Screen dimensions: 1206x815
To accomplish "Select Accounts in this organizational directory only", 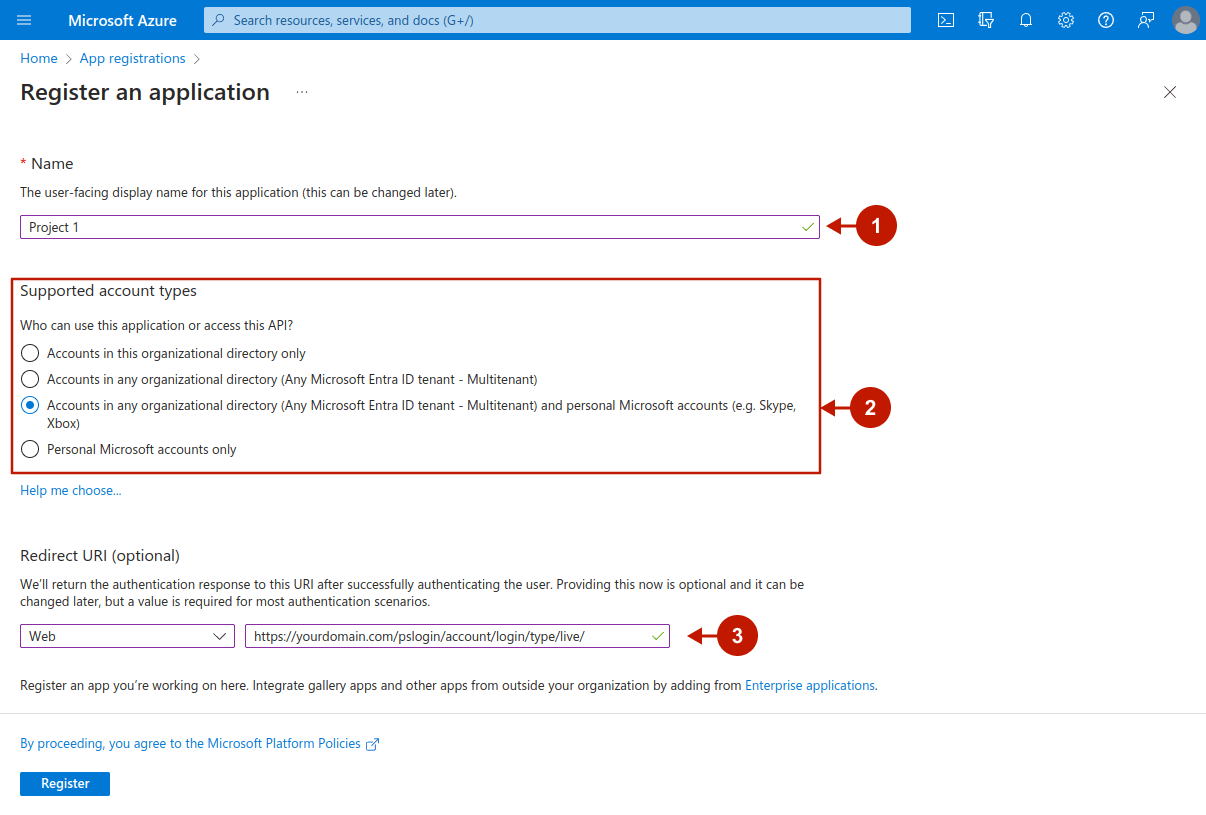I will [x=30, y=353].
